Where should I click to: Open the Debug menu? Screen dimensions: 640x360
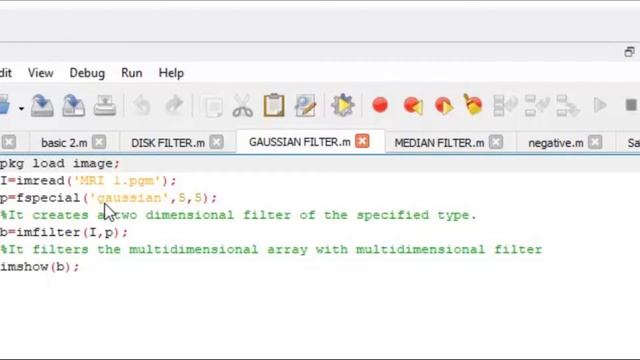point(87,73)
